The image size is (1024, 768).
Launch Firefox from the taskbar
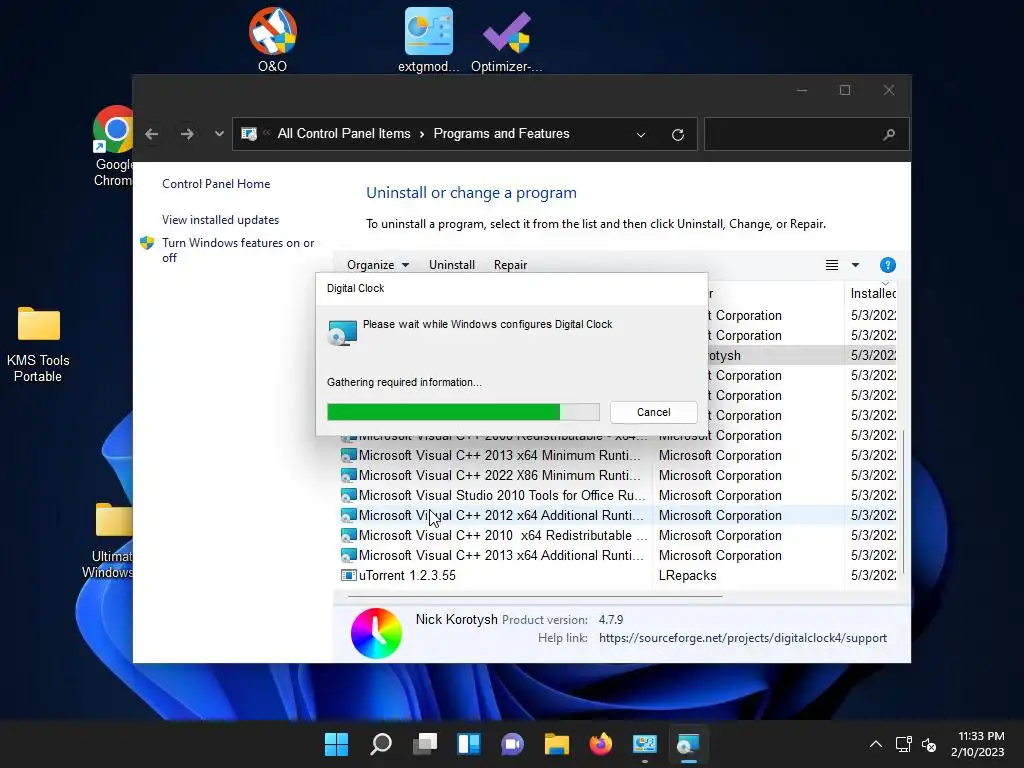point(601,744)
